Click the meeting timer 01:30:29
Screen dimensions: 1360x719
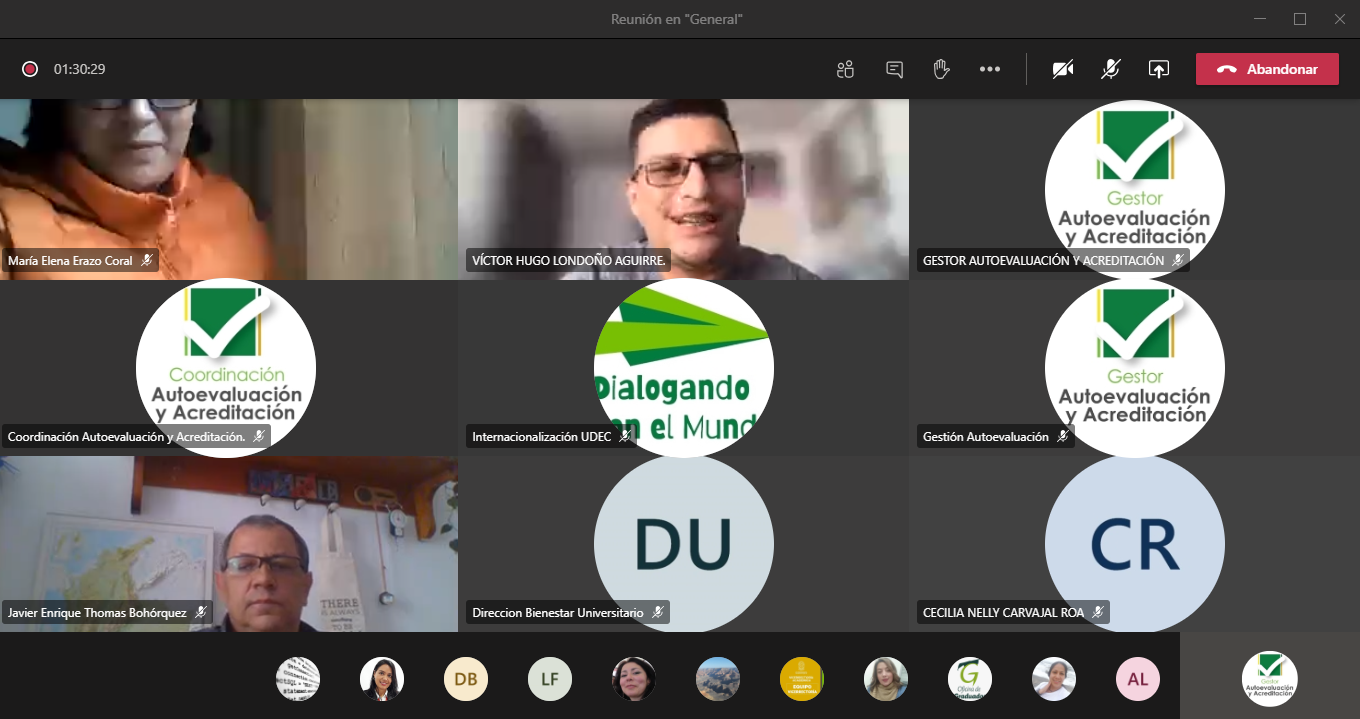coord(80,69)
